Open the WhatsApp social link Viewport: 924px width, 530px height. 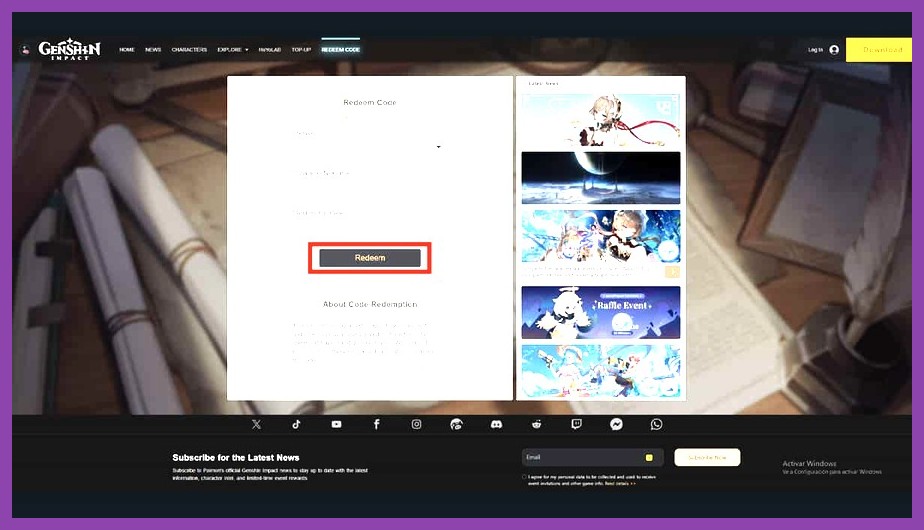pyautogui.click(x=656, y=424)
